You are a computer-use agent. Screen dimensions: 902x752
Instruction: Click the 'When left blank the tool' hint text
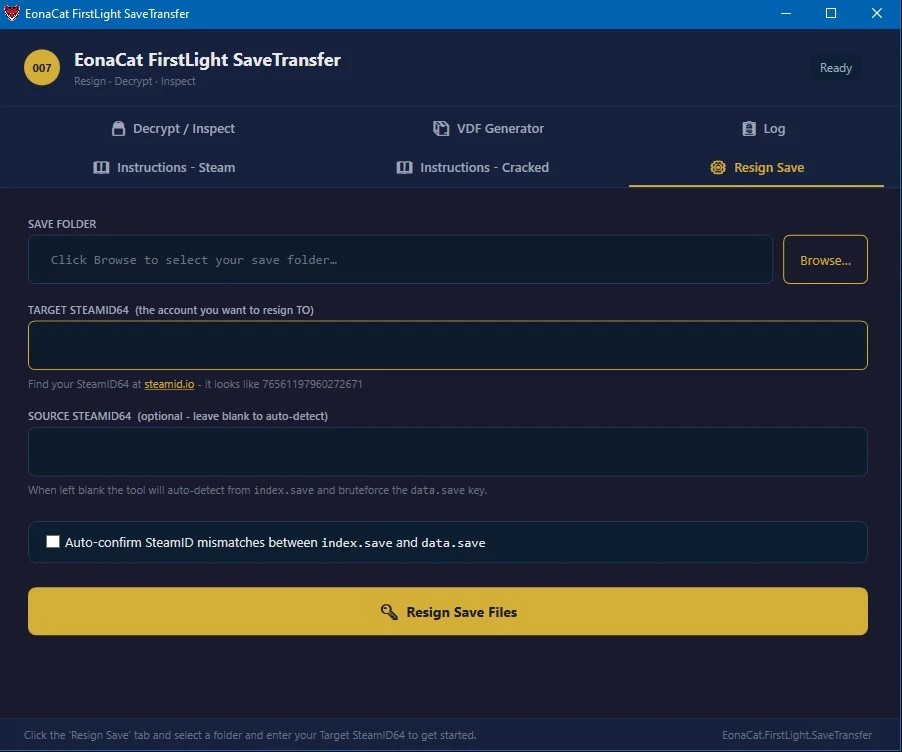(258, 490)
